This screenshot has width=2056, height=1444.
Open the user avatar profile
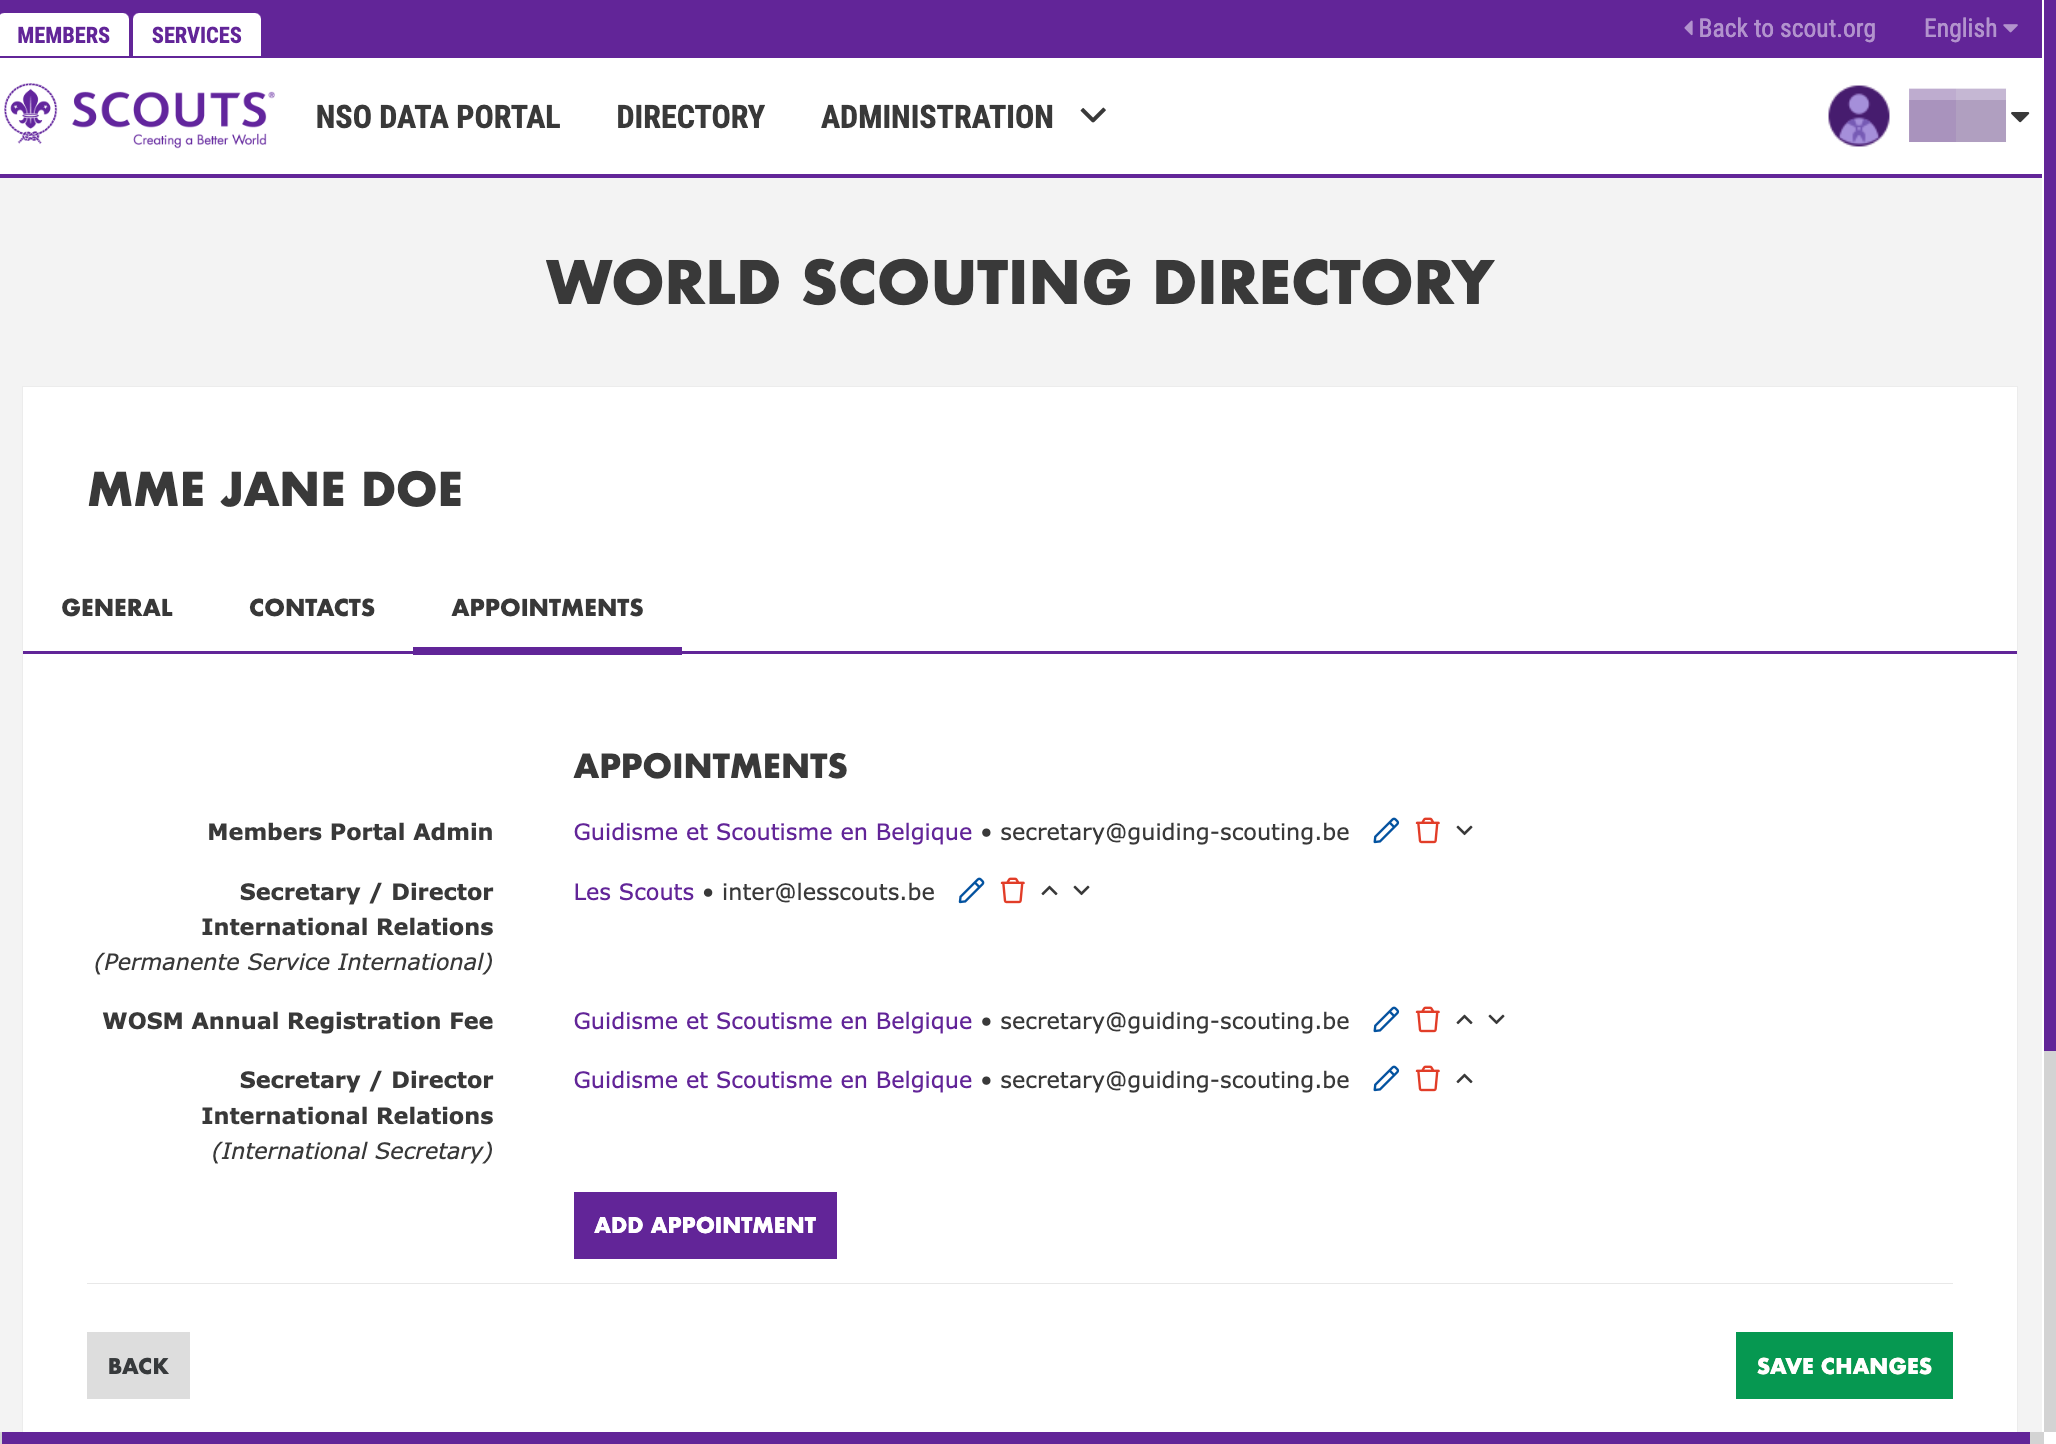pos(1859,116)
